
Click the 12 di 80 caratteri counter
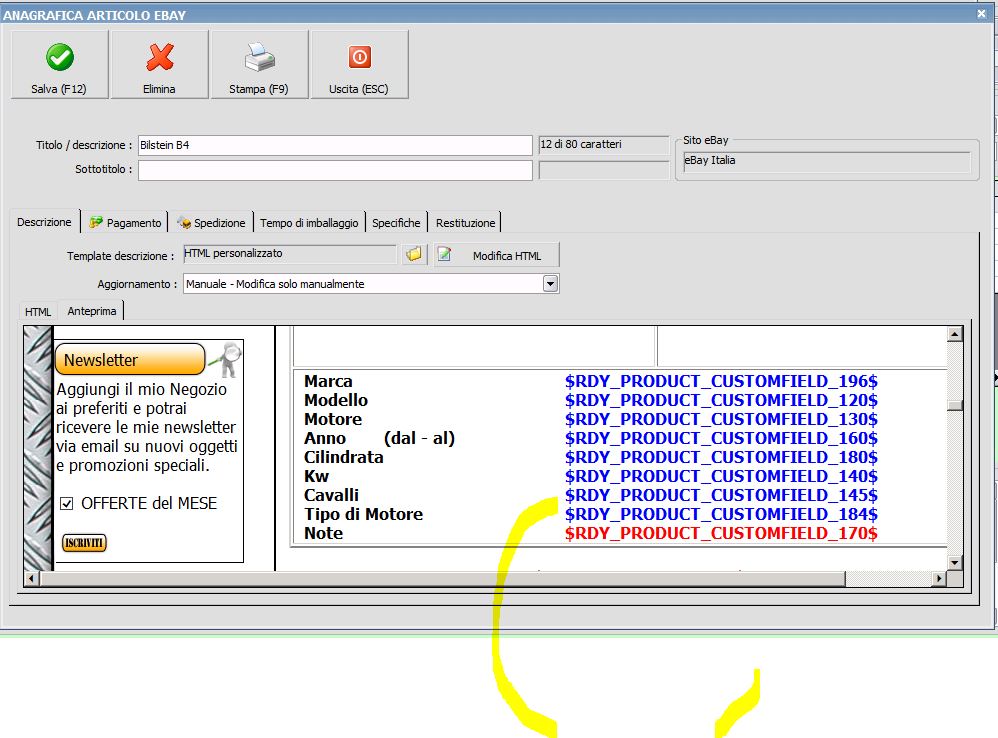tap(603, 145)
